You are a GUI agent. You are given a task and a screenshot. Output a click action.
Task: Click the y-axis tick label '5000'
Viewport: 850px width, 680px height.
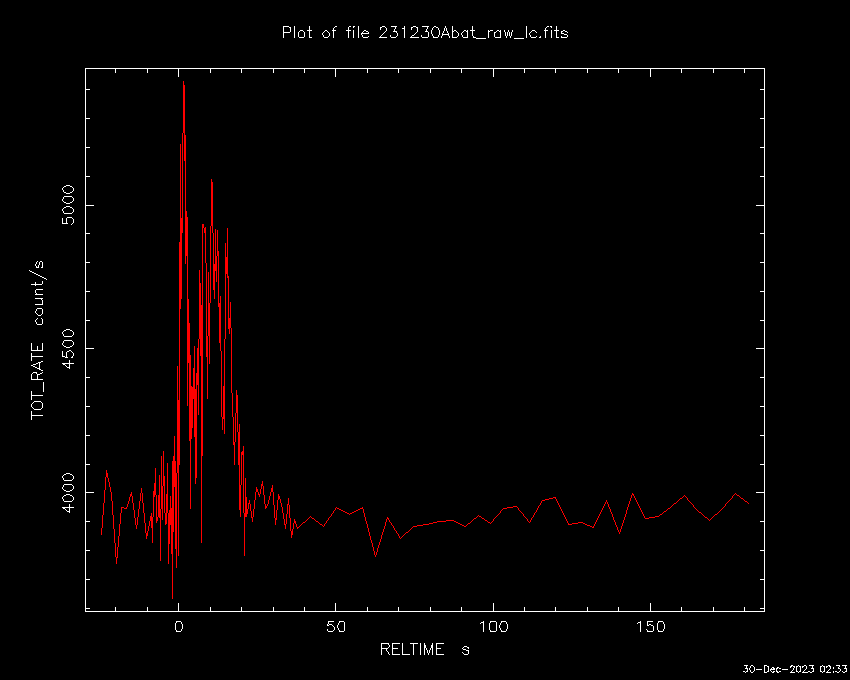(68, 206)
